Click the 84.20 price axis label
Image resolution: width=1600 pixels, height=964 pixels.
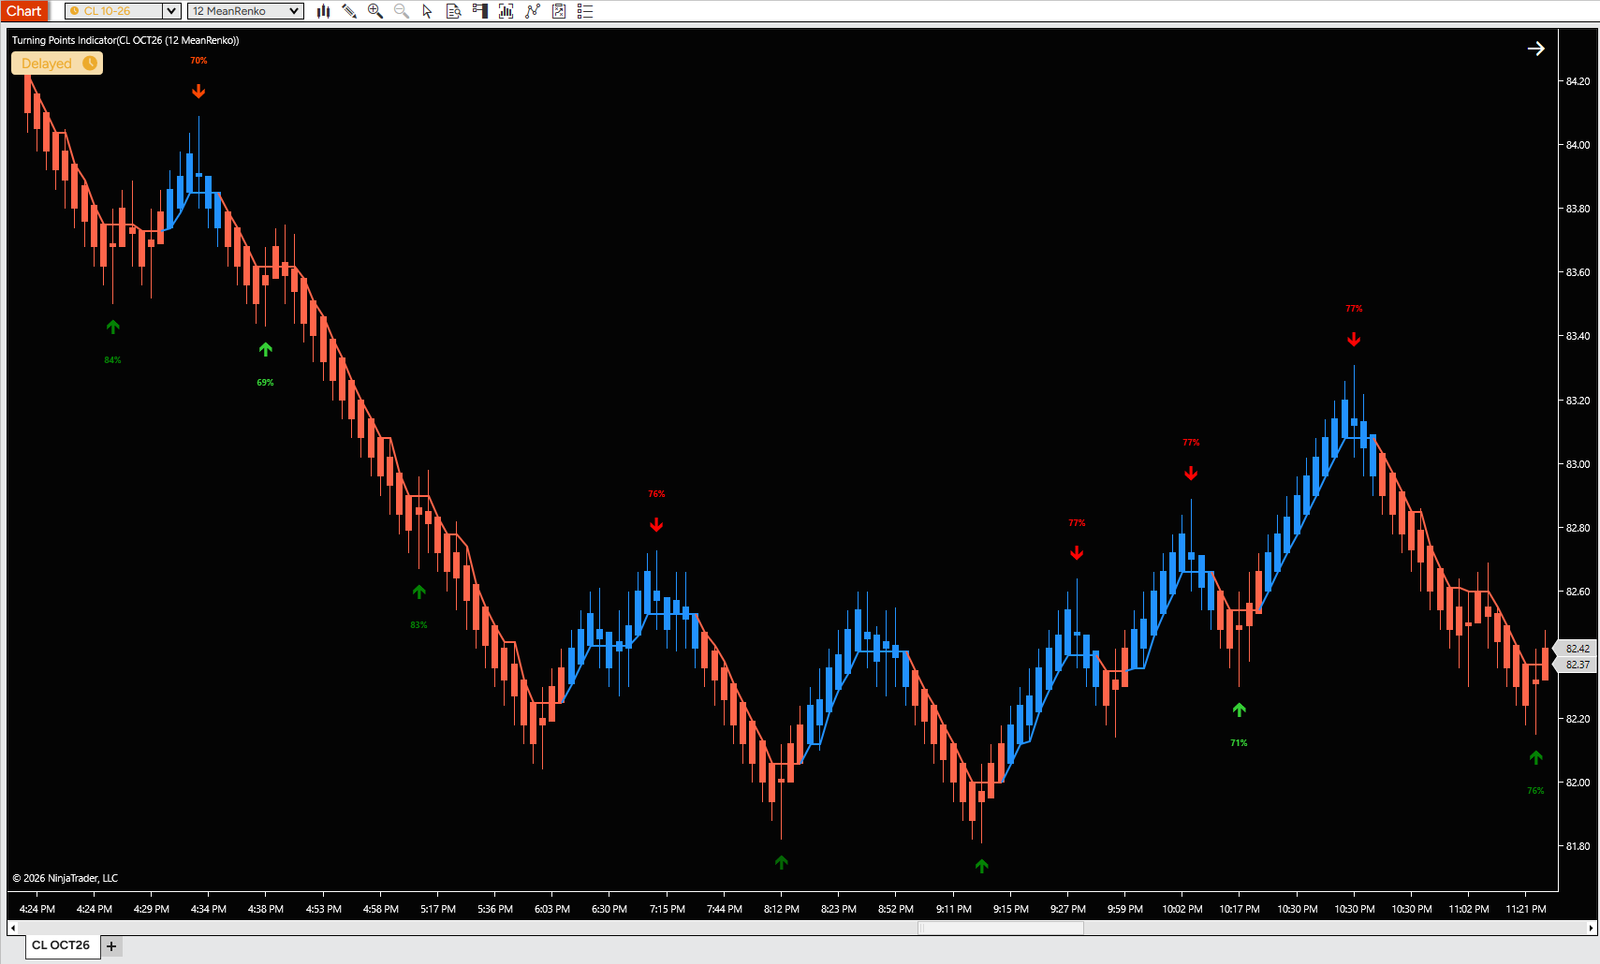[x=1578, y=81]
